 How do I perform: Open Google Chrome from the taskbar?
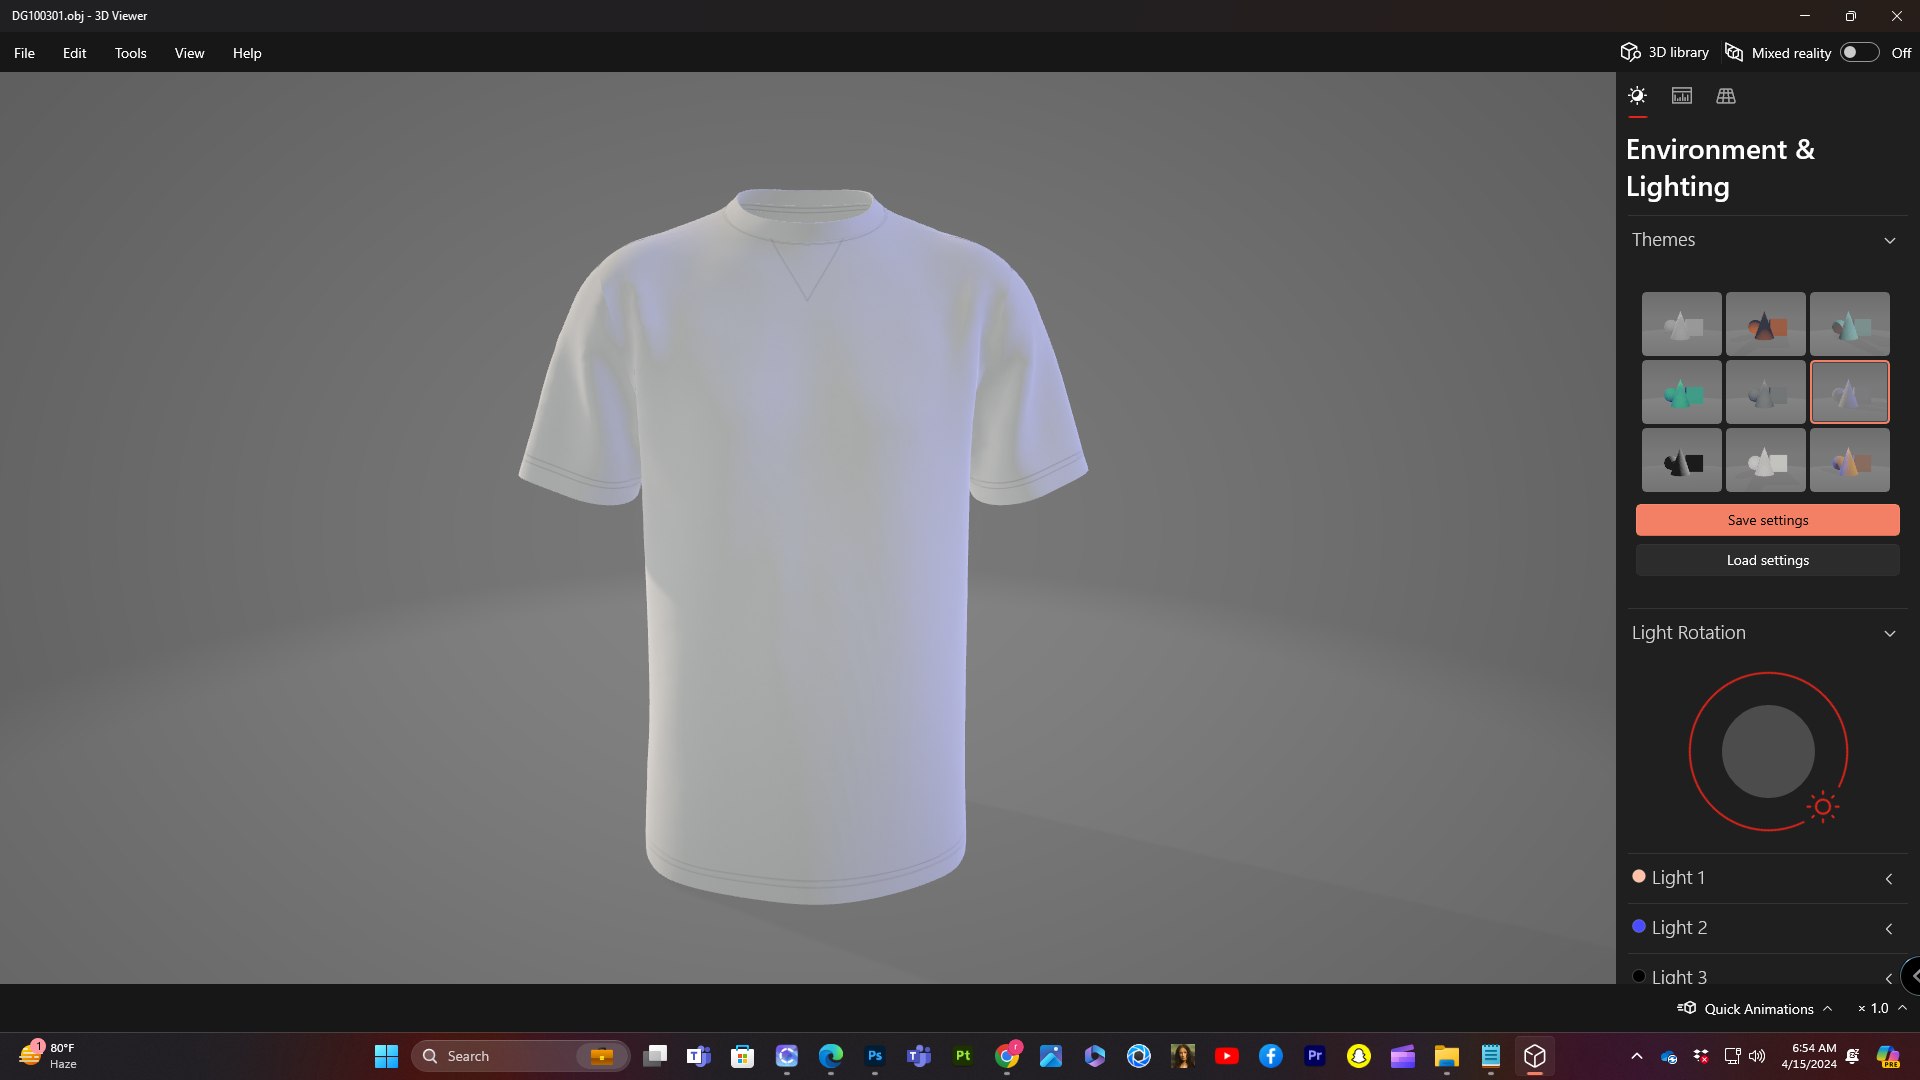pos(1007,1056)
